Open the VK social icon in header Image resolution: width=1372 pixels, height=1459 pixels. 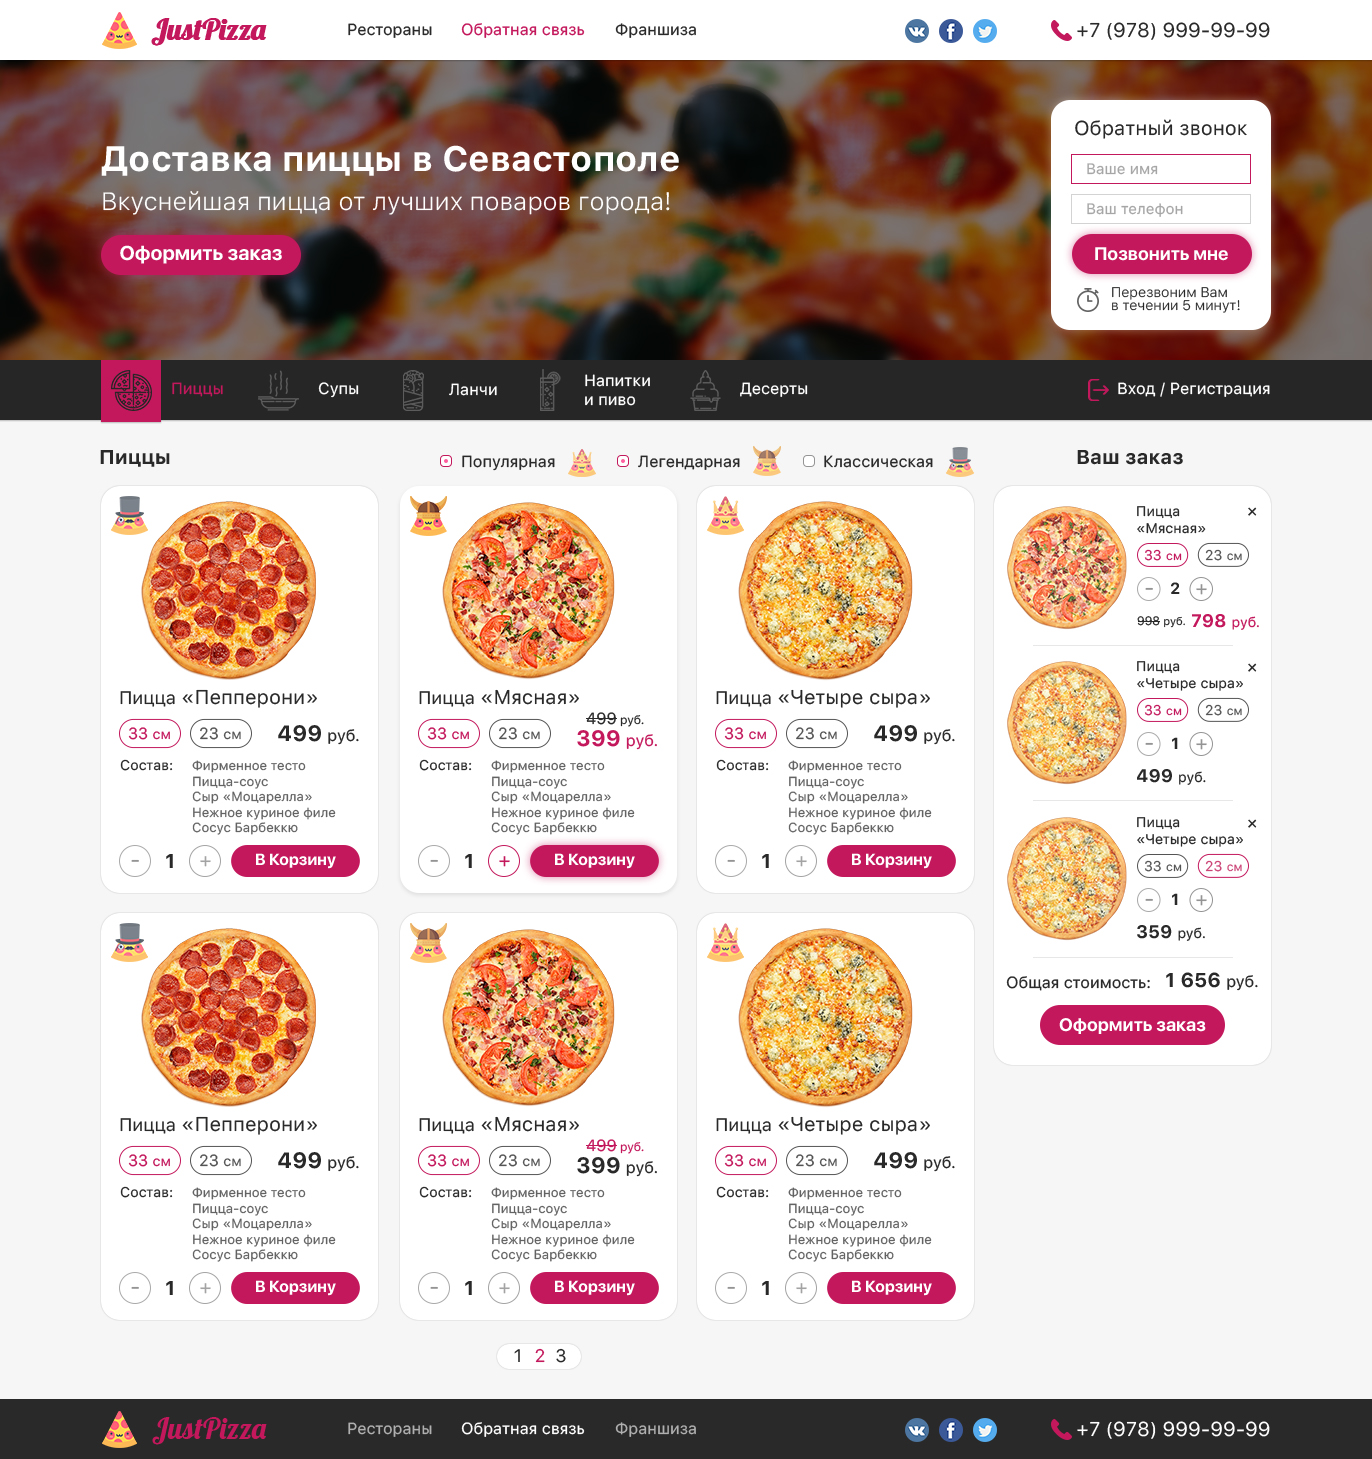(x=917, y=31)
